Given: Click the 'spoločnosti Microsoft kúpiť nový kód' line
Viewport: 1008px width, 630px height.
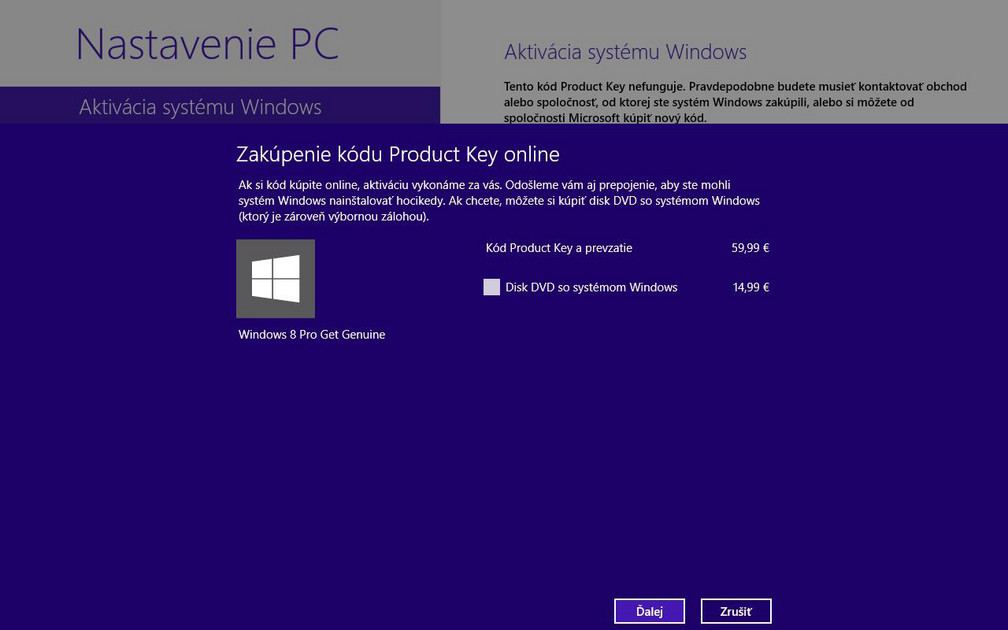Looking at the screenshot, I should point(605,118).
